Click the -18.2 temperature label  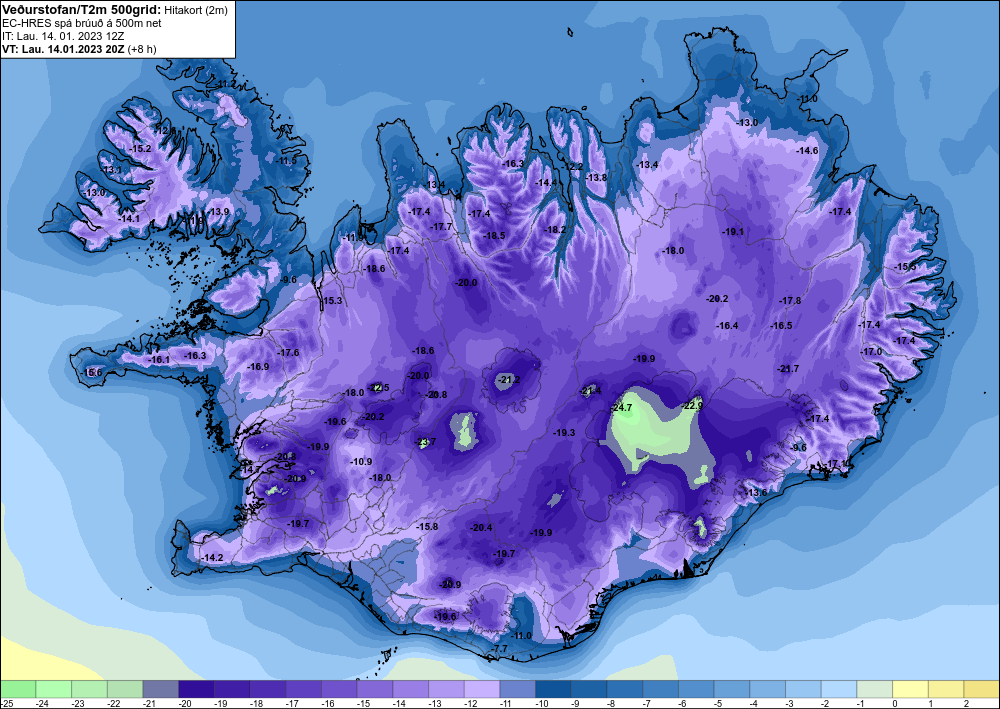click(555, 230)
